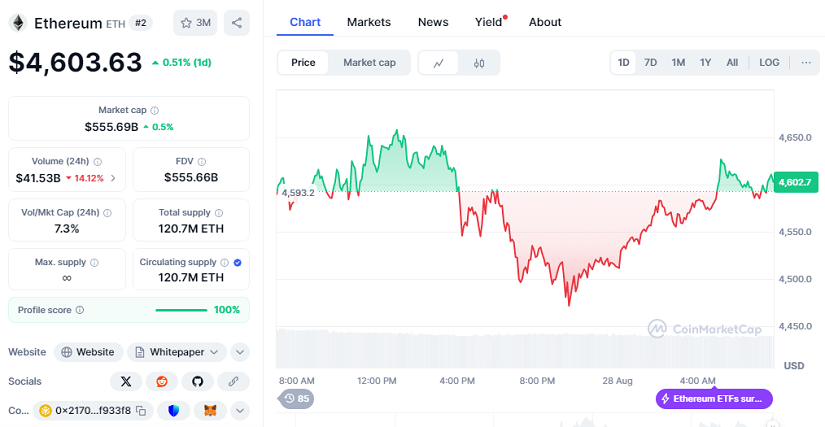Select the 7D time range

point(650,62)
